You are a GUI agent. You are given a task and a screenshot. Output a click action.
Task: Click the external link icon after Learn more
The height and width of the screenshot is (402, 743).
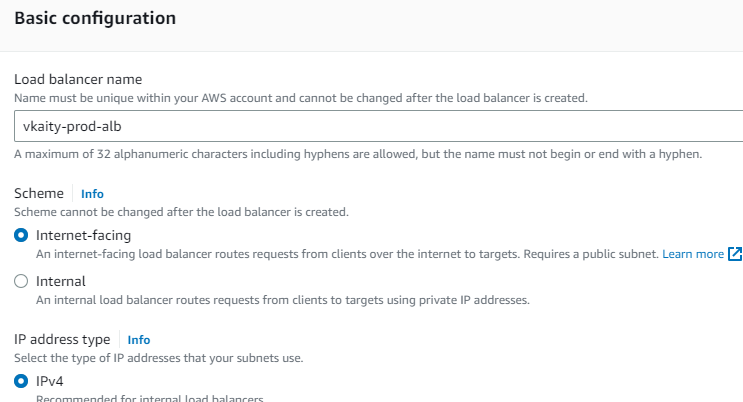pyautogui.click(x=735, y=254)
